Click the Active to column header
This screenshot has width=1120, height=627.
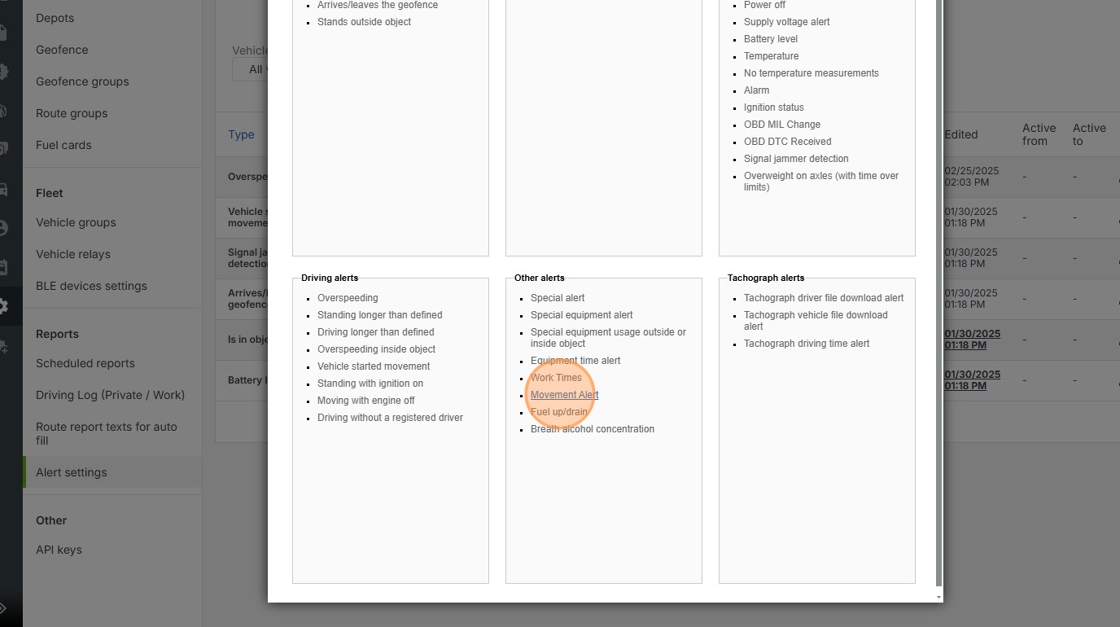pyautogui.click(x=1089, y=134)
